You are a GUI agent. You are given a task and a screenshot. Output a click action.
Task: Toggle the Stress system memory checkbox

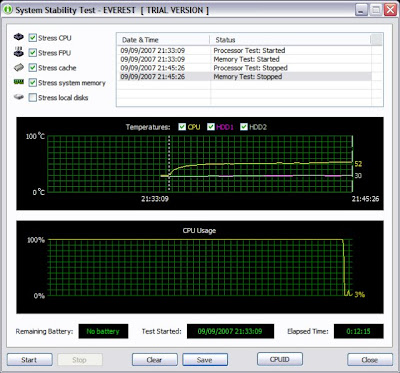point(32,83)
